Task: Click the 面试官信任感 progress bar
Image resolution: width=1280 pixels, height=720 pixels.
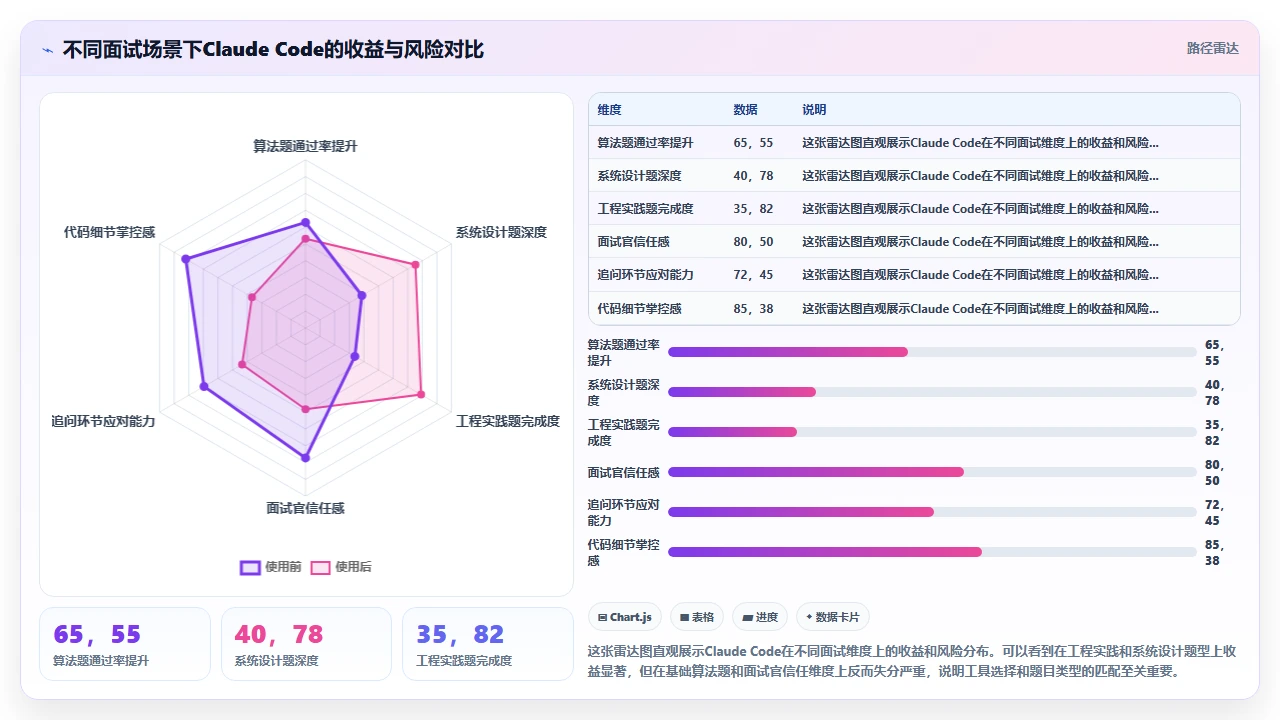Action: coord(932,472)
